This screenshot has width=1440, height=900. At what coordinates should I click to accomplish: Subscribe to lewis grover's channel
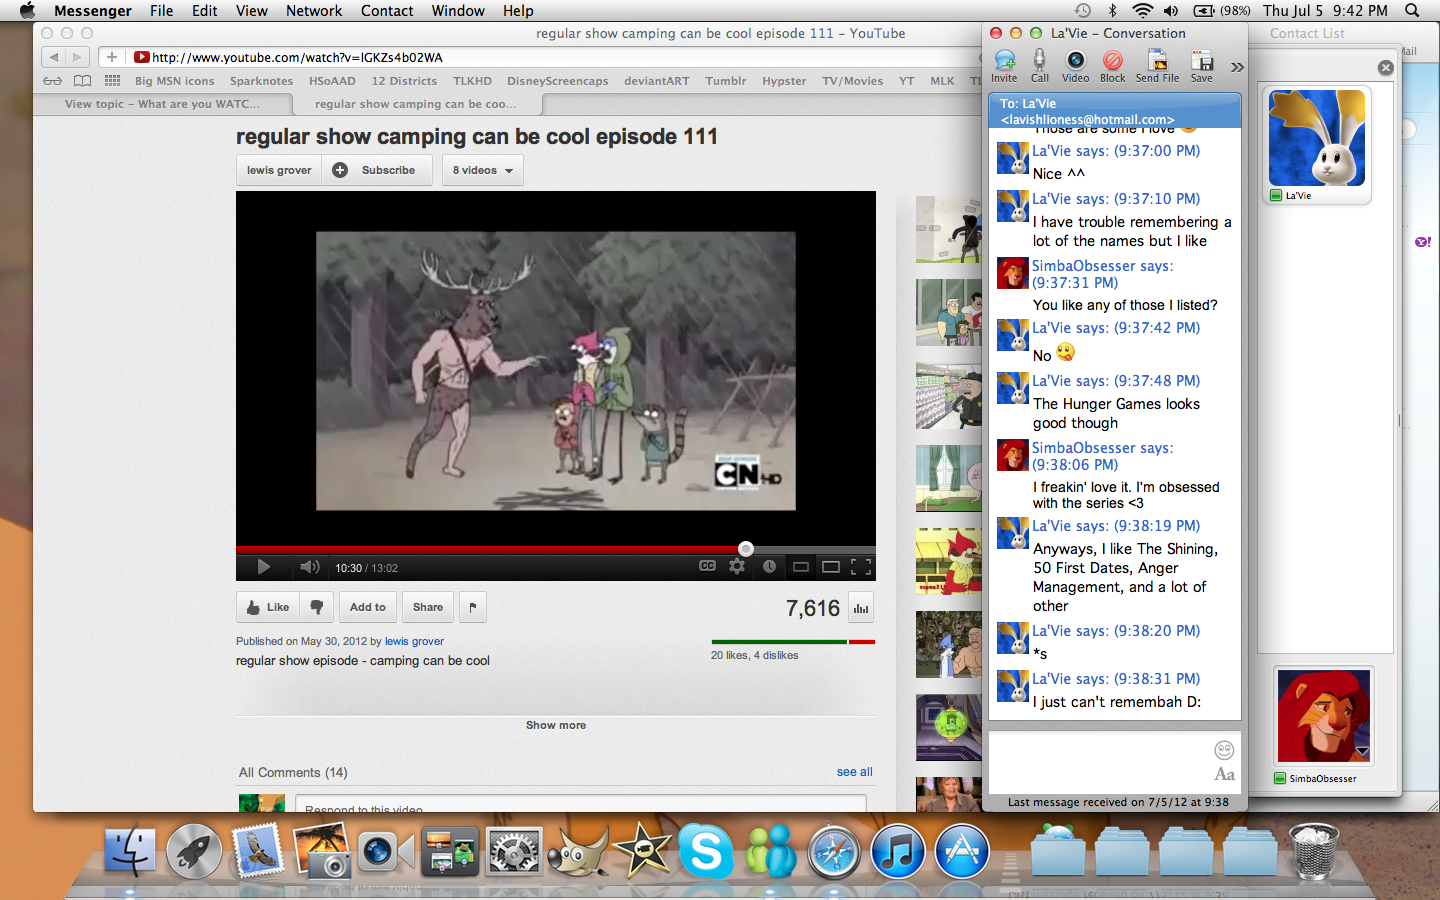coord(377,170)
